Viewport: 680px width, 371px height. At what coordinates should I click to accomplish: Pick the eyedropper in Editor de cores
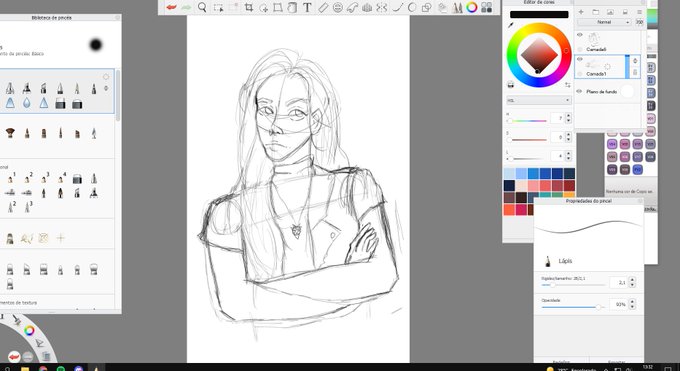tap(510, 26)
